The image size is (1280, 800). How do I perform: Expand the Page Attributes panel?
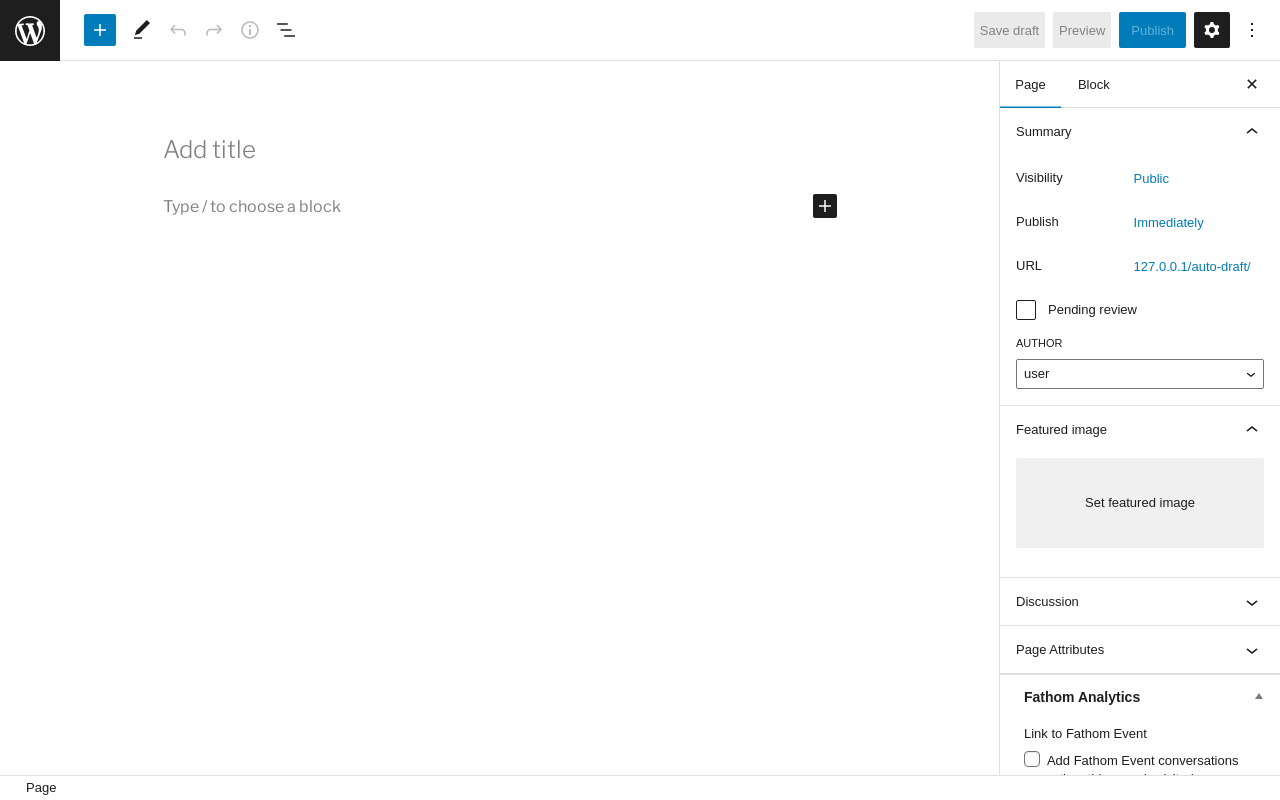point(1140,649)
